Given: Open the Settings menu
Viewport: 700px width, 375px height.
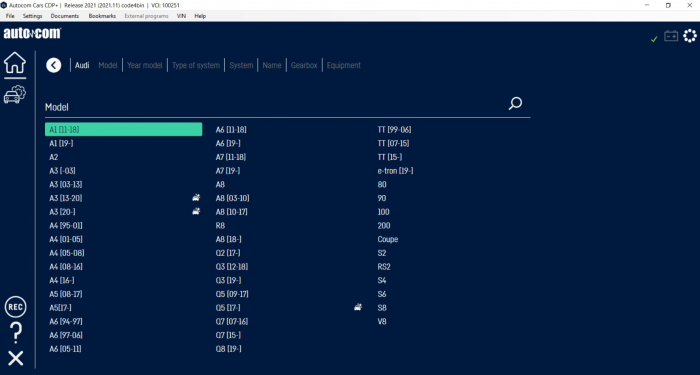Looking at the screenshot, I should pos(33,16).
